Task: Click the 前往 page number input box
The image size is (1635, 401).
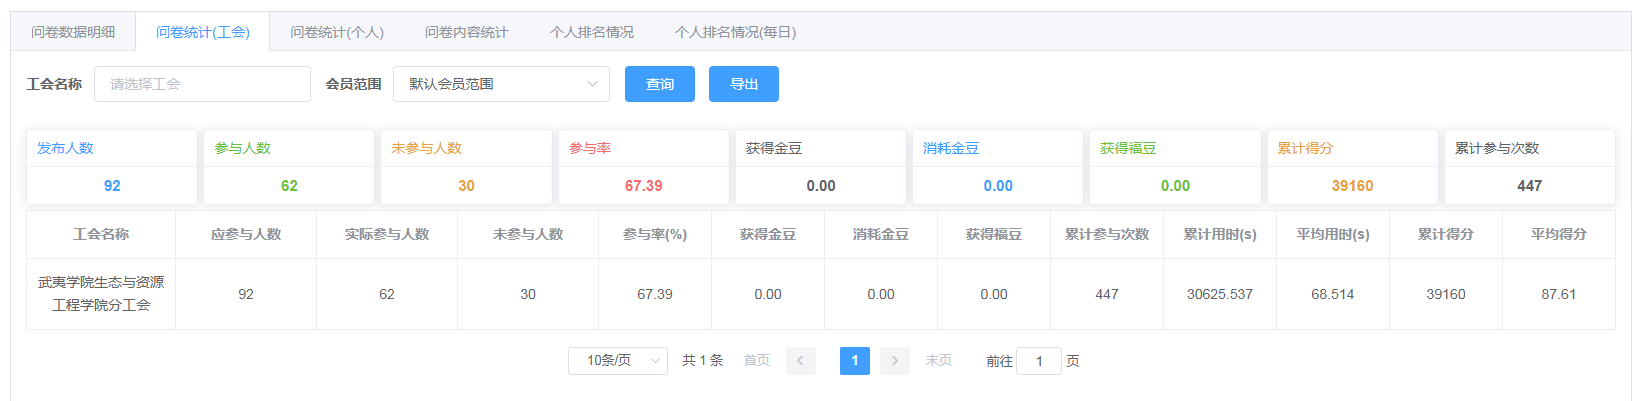Action: click(x=1038, y=361)
